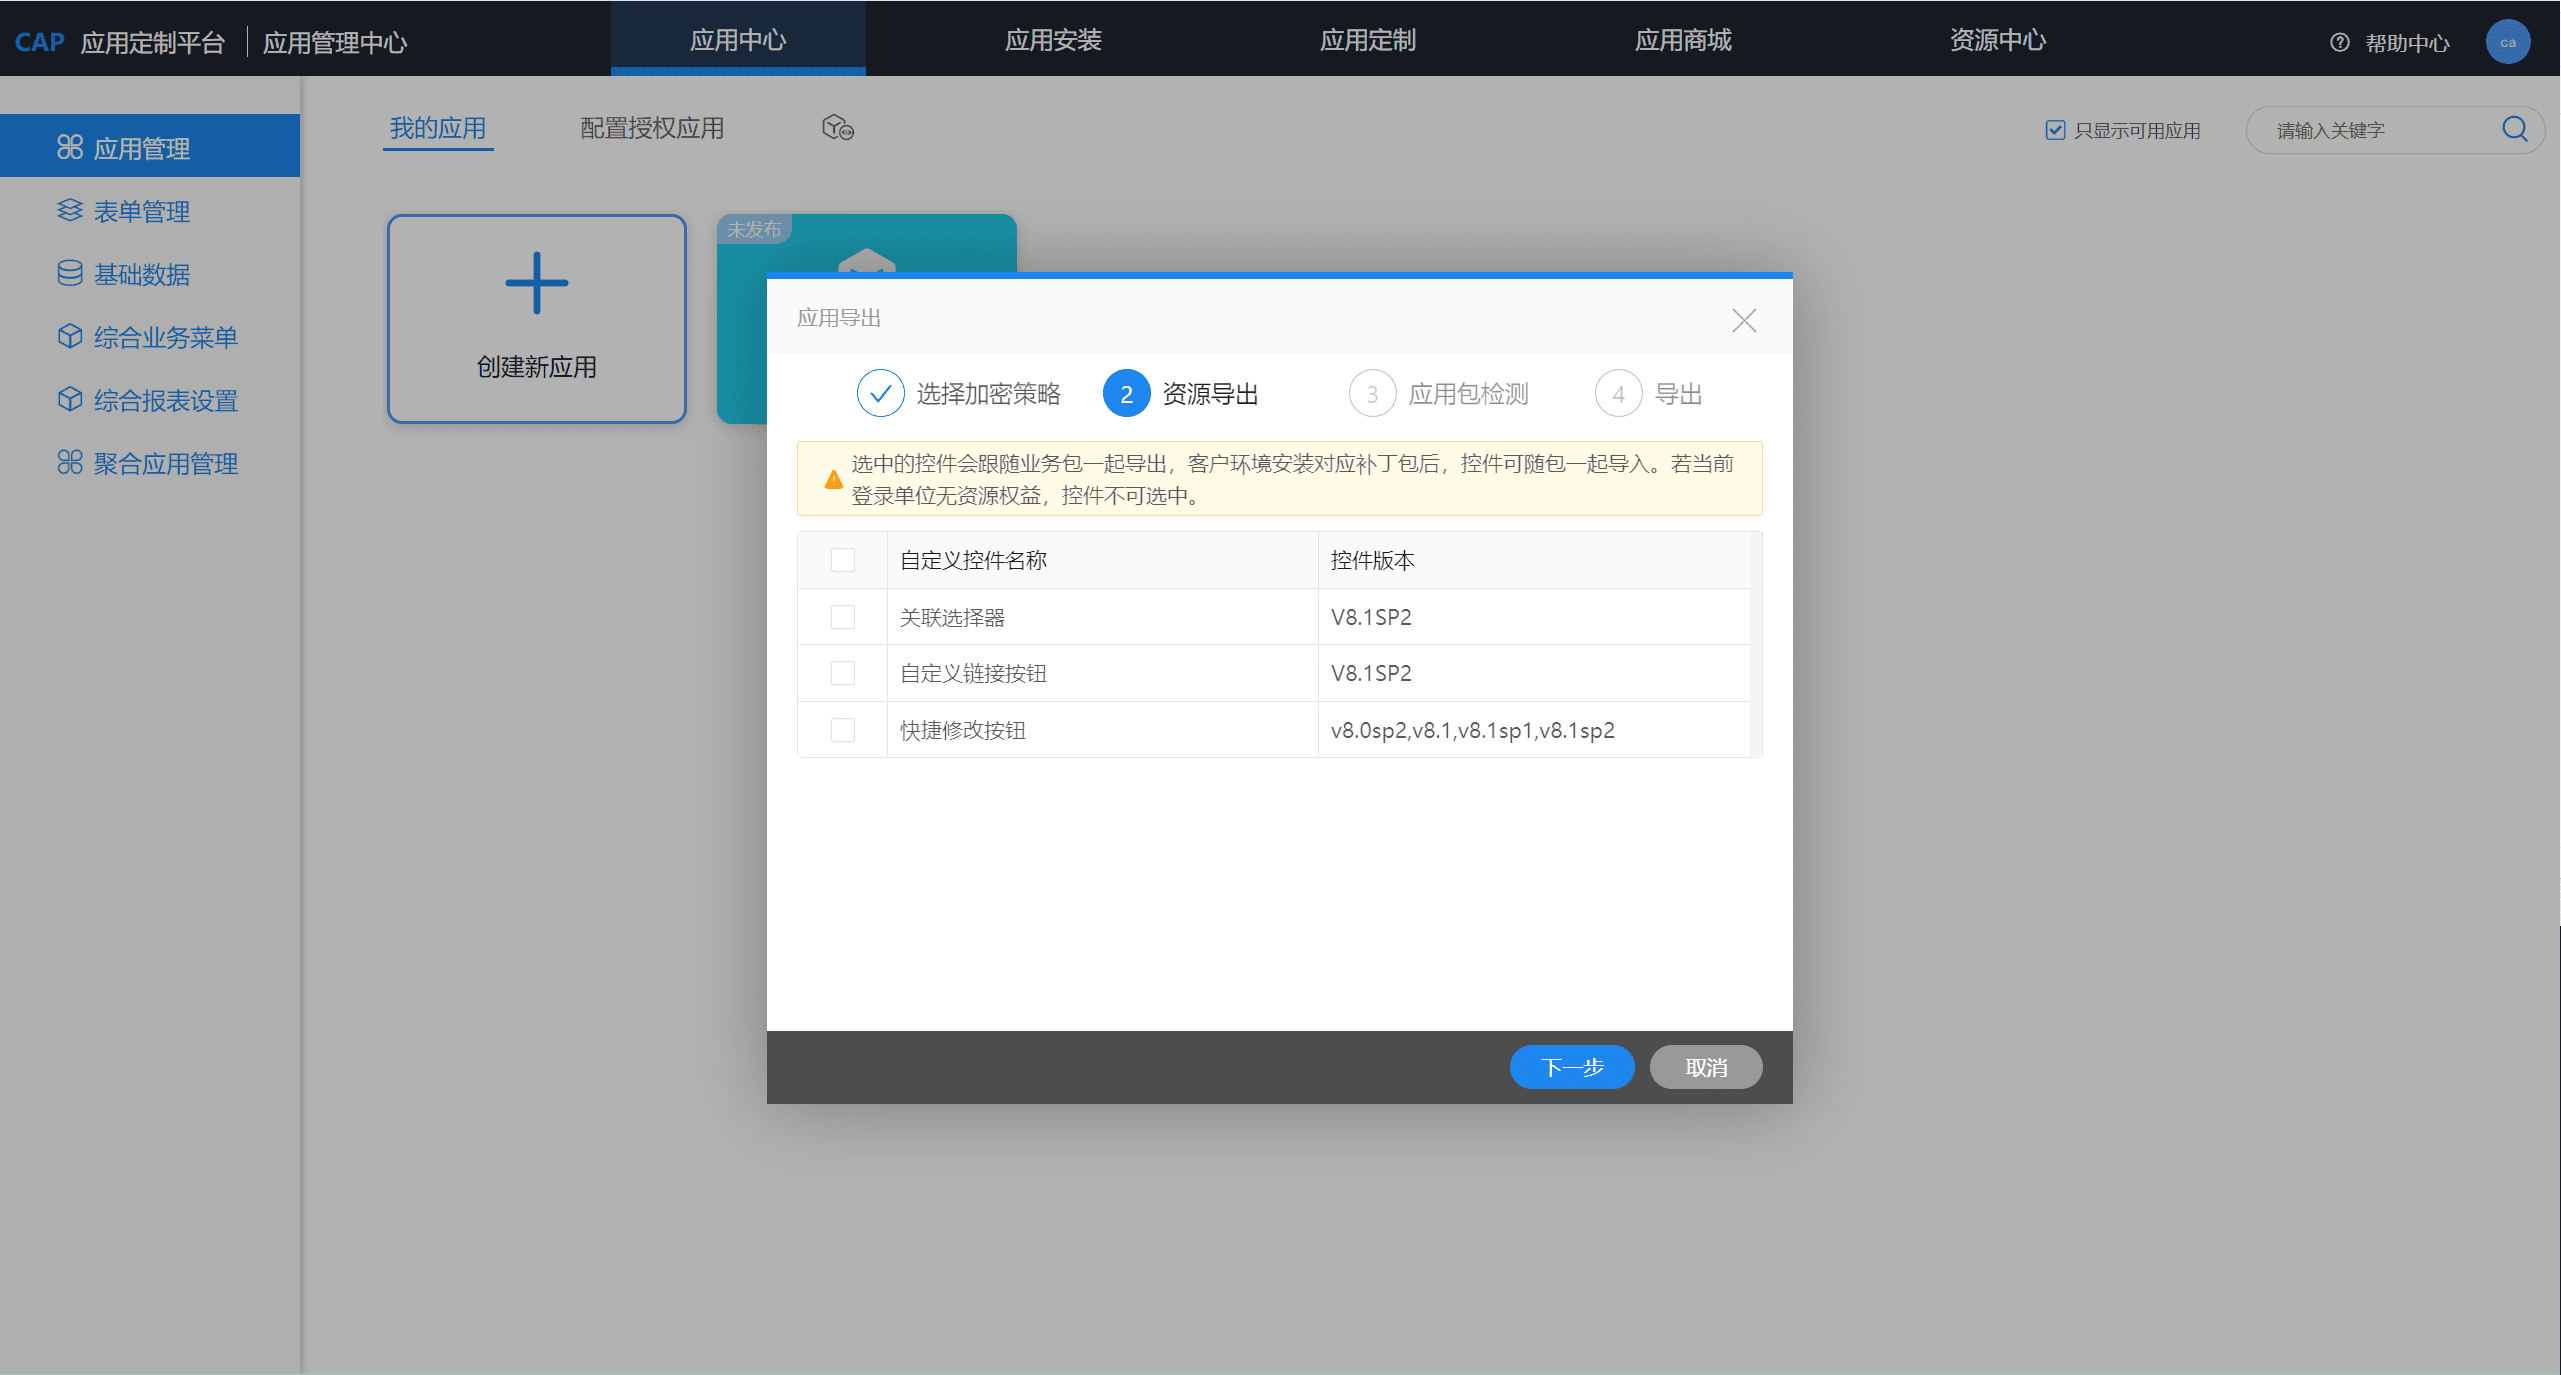This screenshot has height=1375, width=2561.
Task: Select the 配置授权应用 tab
Action: (x=652, y=128)
